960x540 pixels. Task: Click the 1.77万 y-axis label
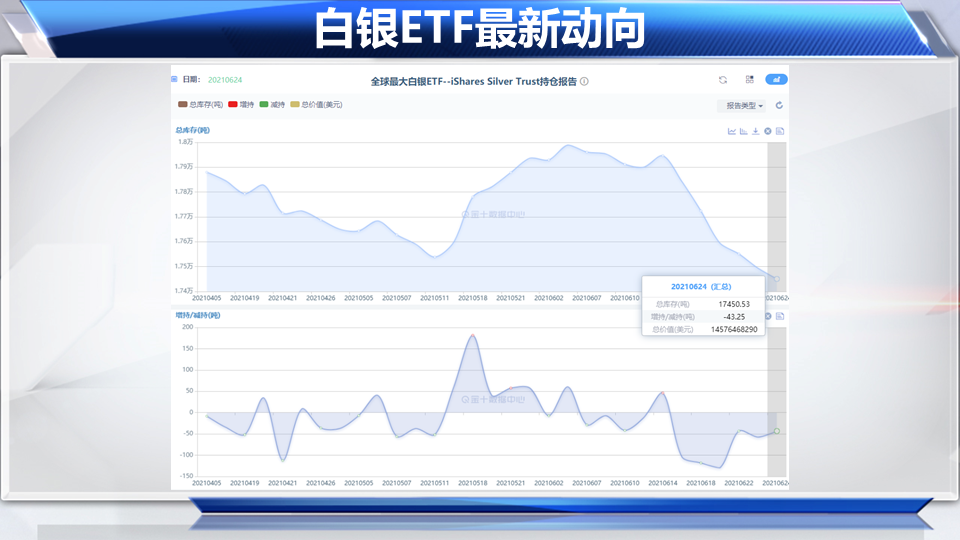tap(184, 216)
